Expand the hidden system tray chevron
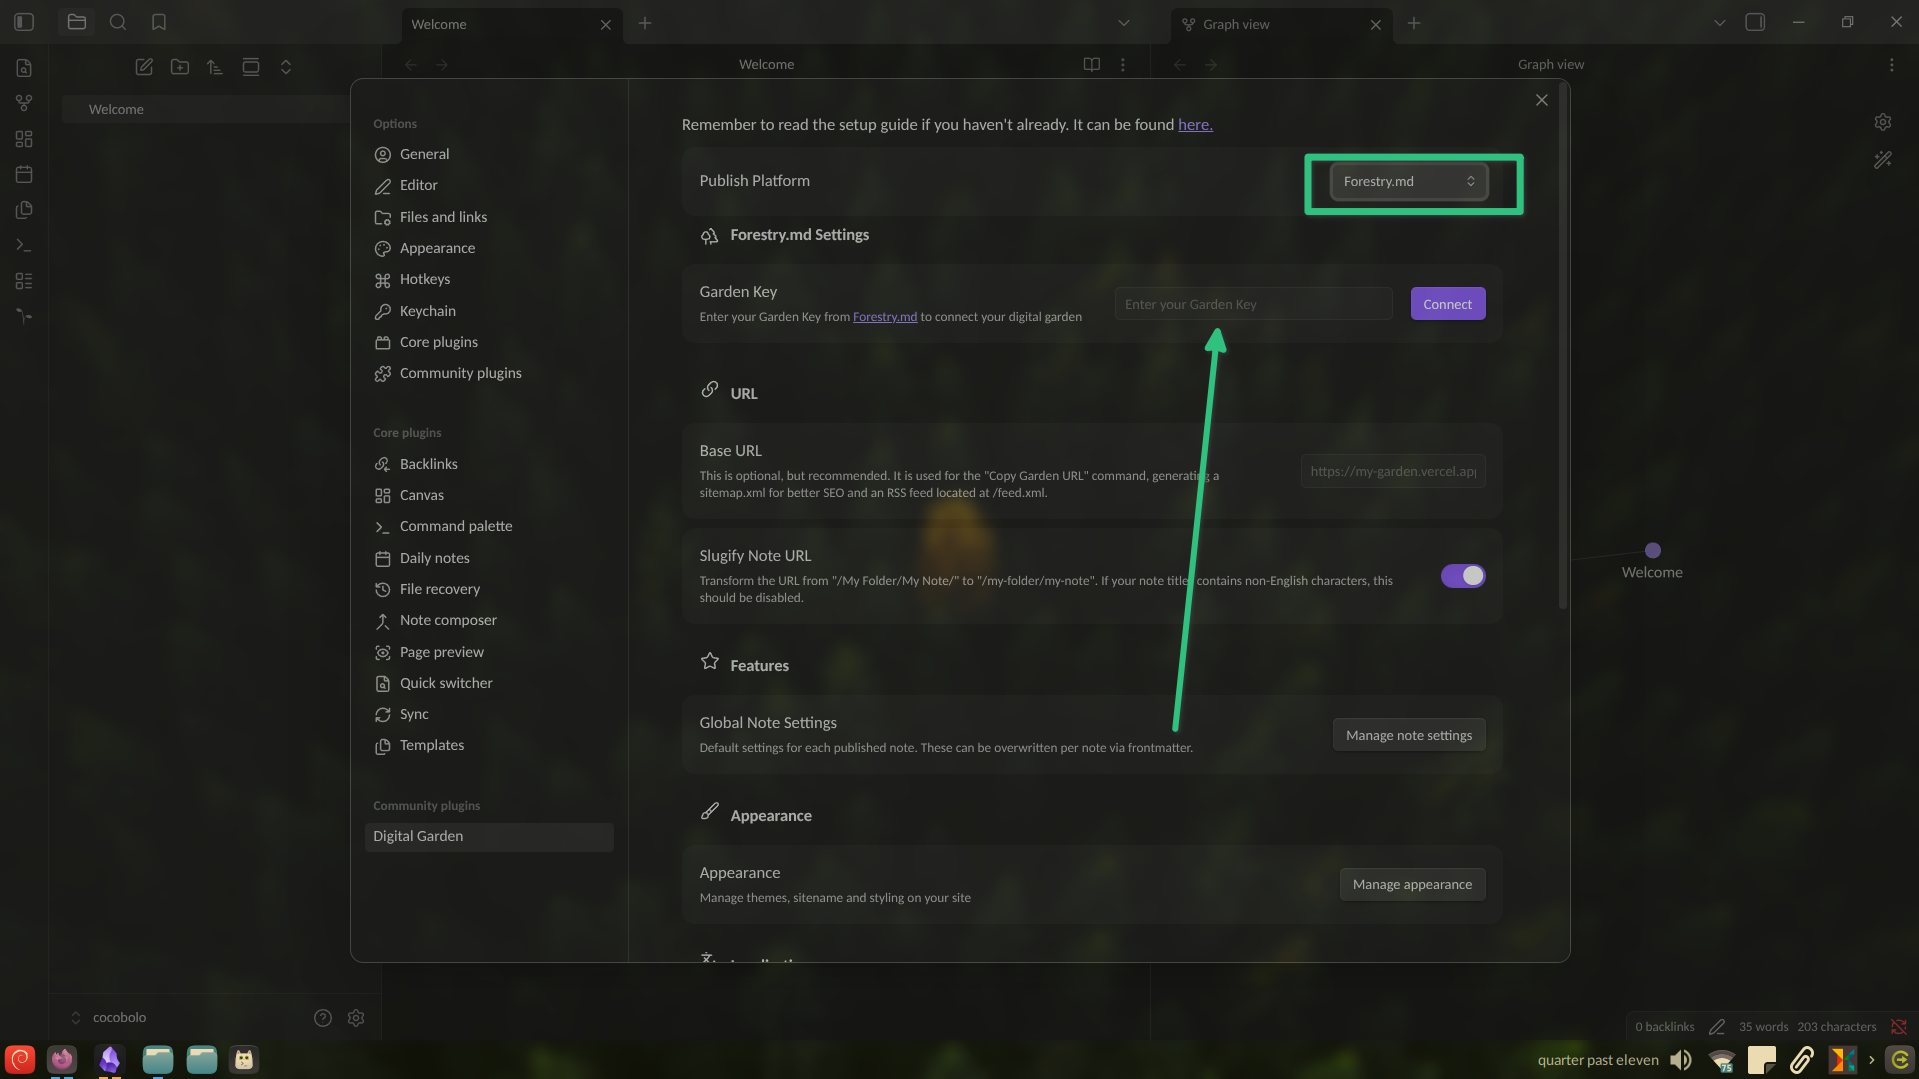The height and width of the screenshot is (1079, 1919). tap(1871, 1060)
